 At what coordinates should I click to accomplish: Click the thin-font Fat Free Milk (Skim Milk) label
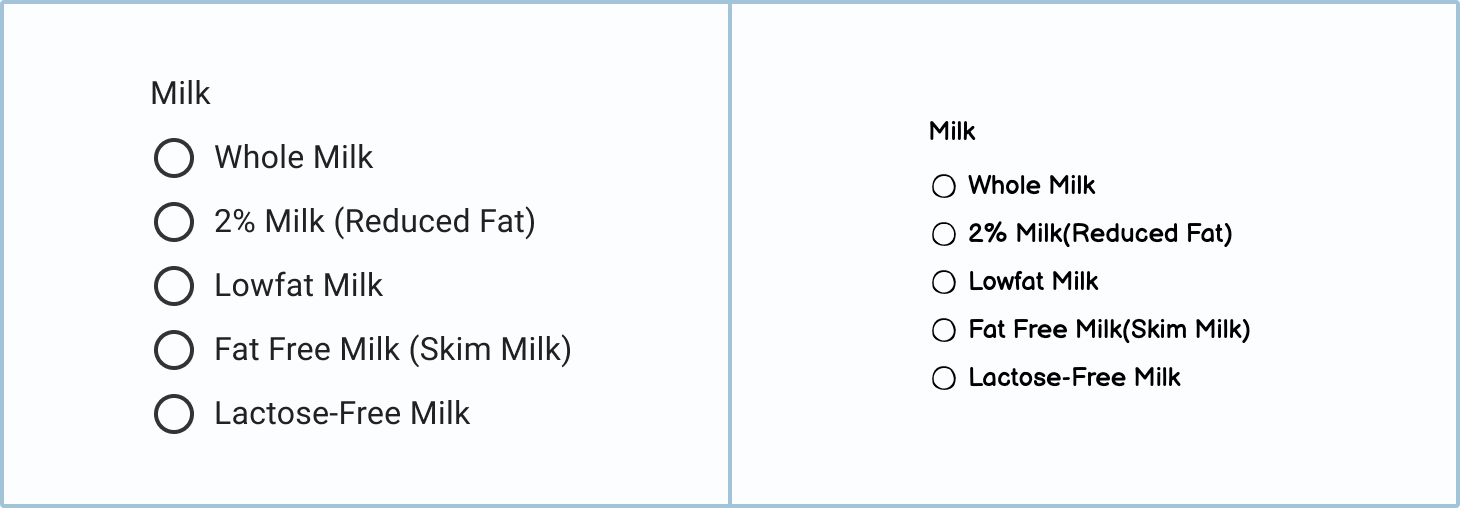click(x=392, y=349)
